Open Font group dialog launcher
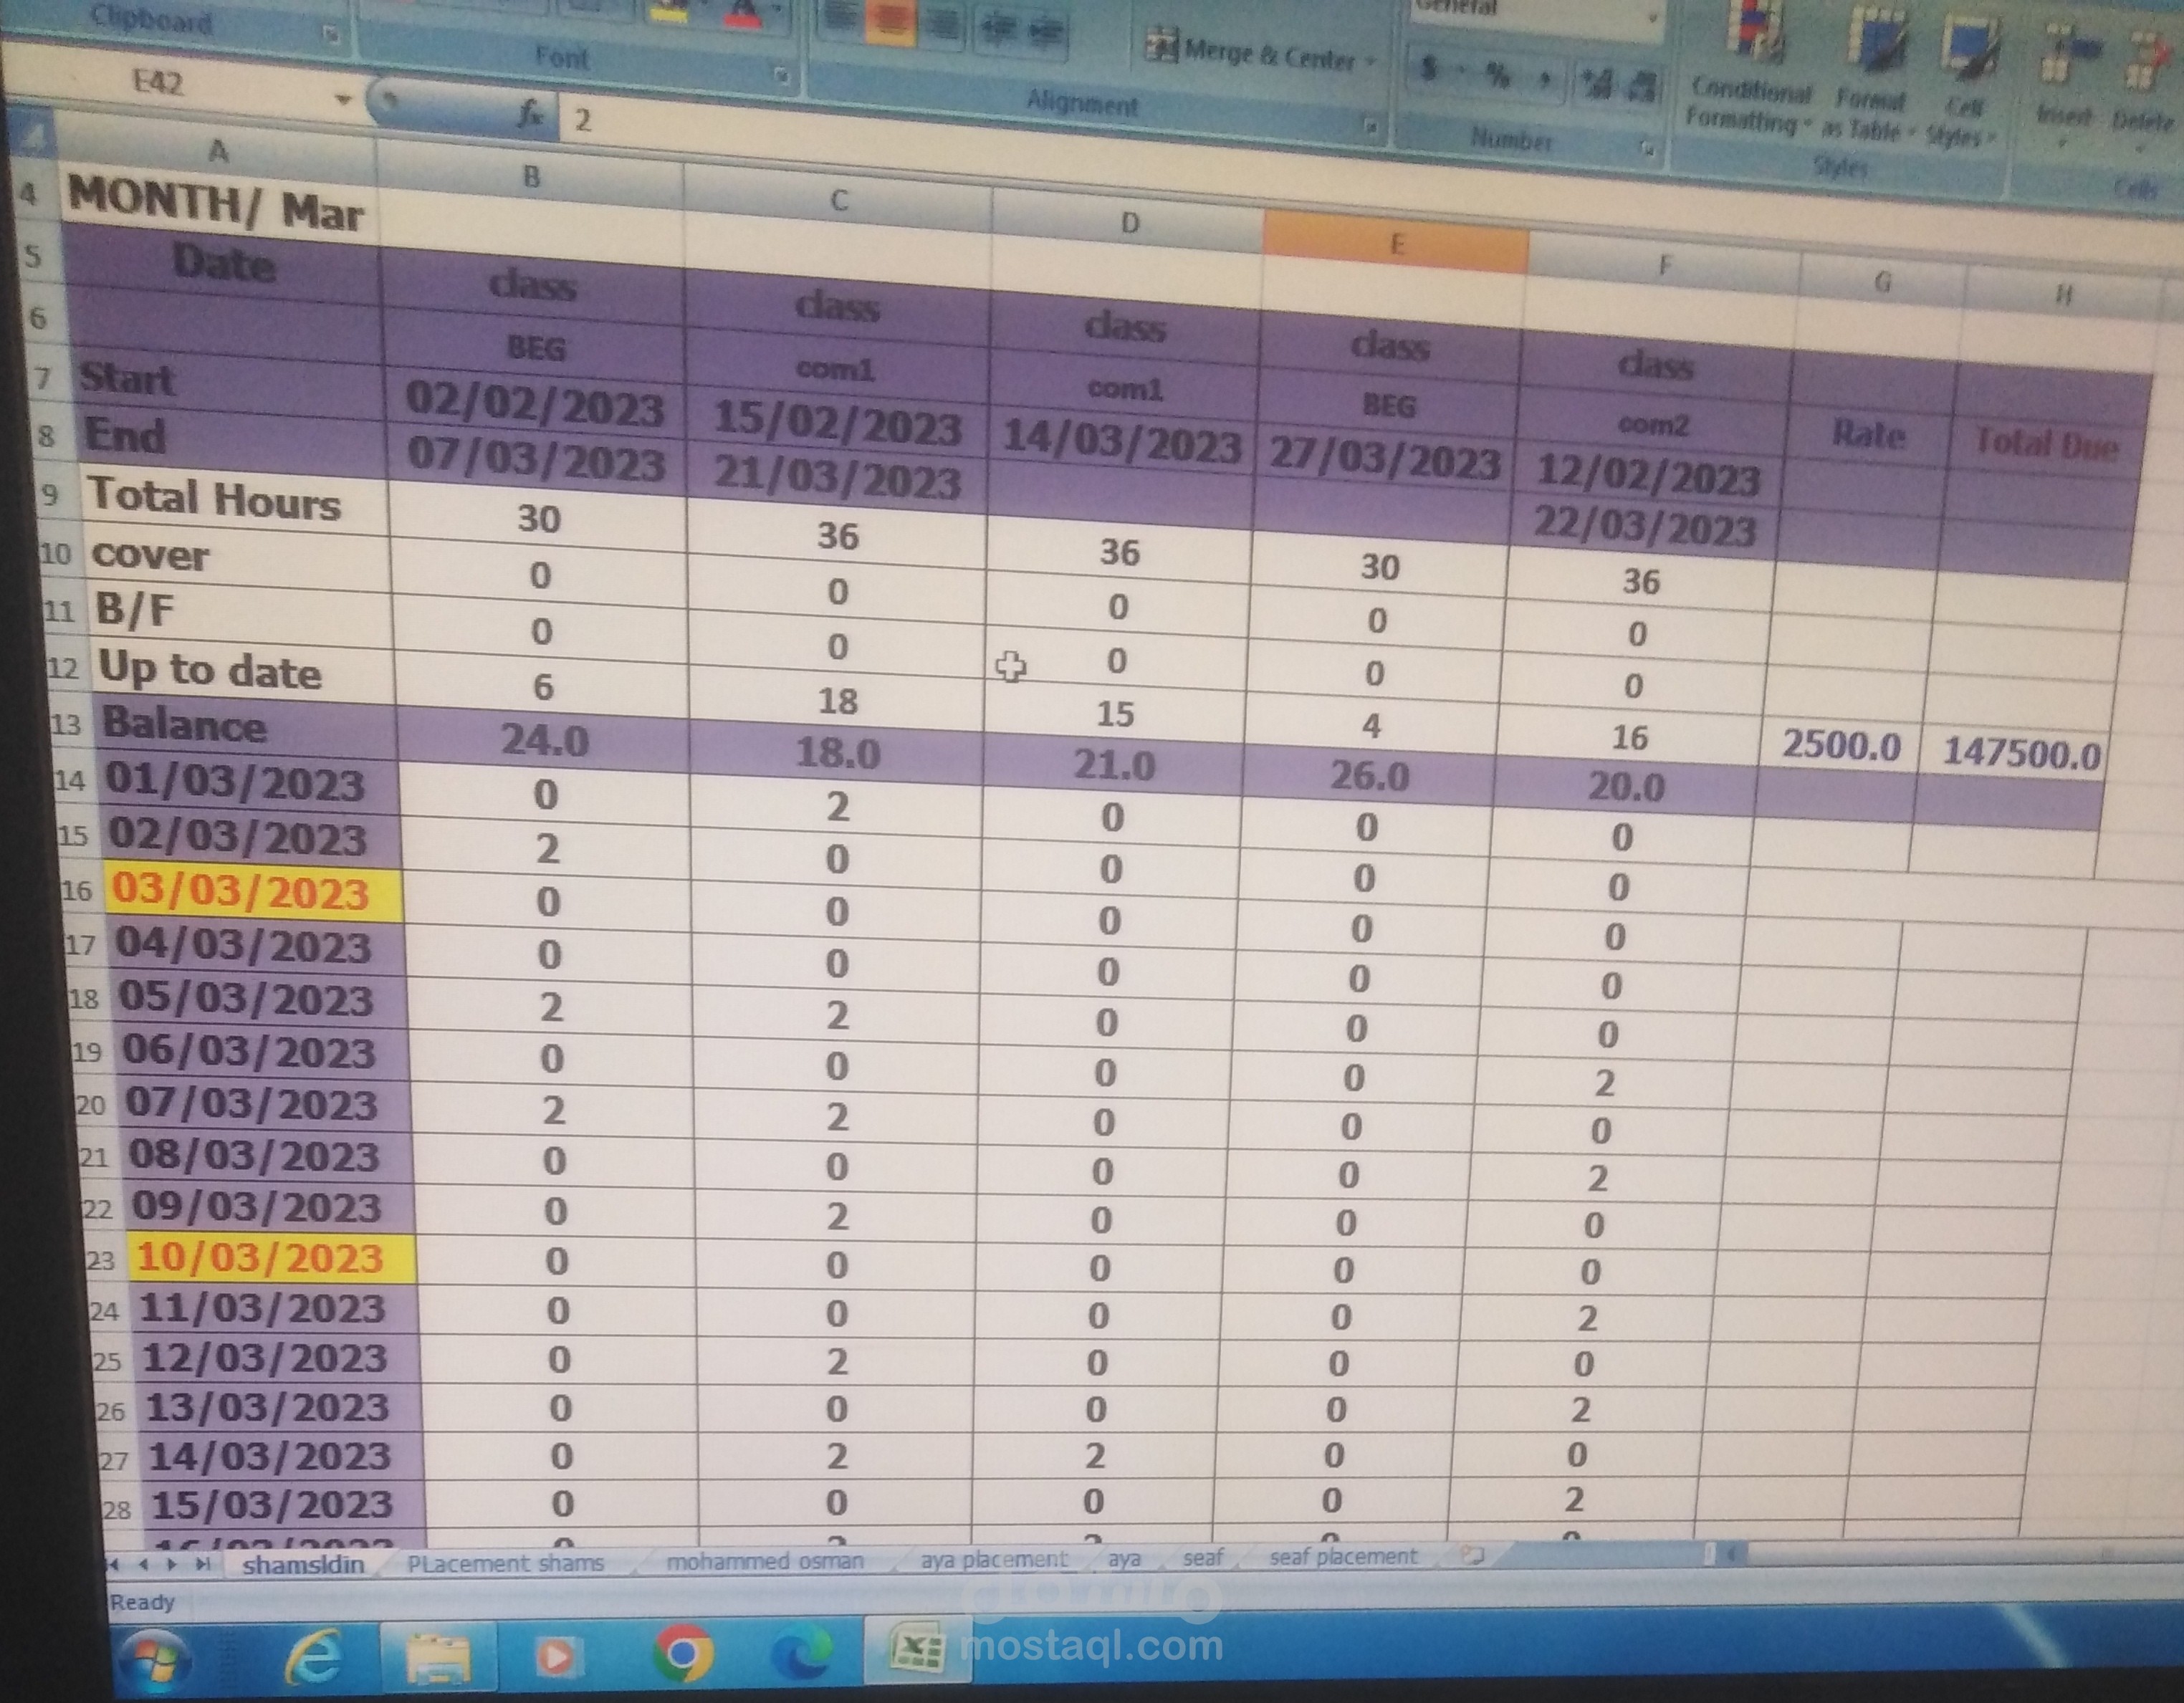2184x1703 pixels. tap(782, 74)
